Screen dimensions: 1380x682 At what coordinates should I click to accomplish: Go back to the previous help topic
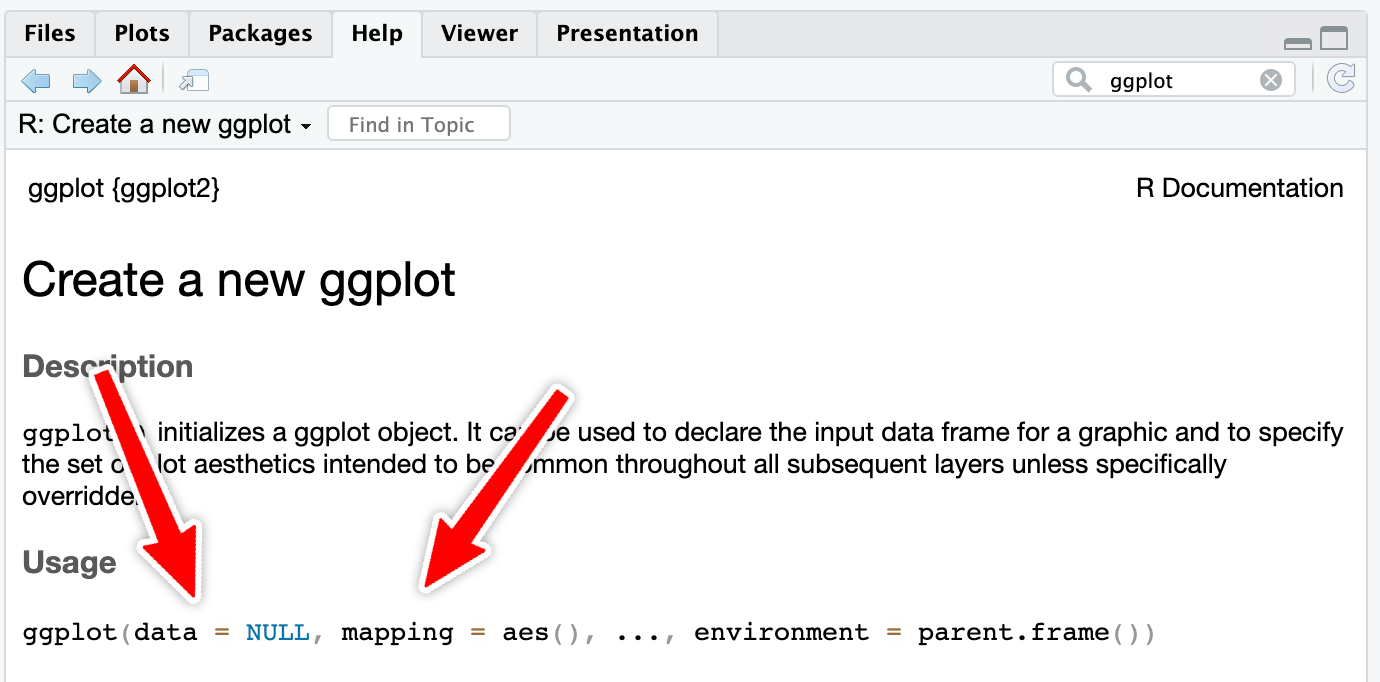[x=36, y=80]
